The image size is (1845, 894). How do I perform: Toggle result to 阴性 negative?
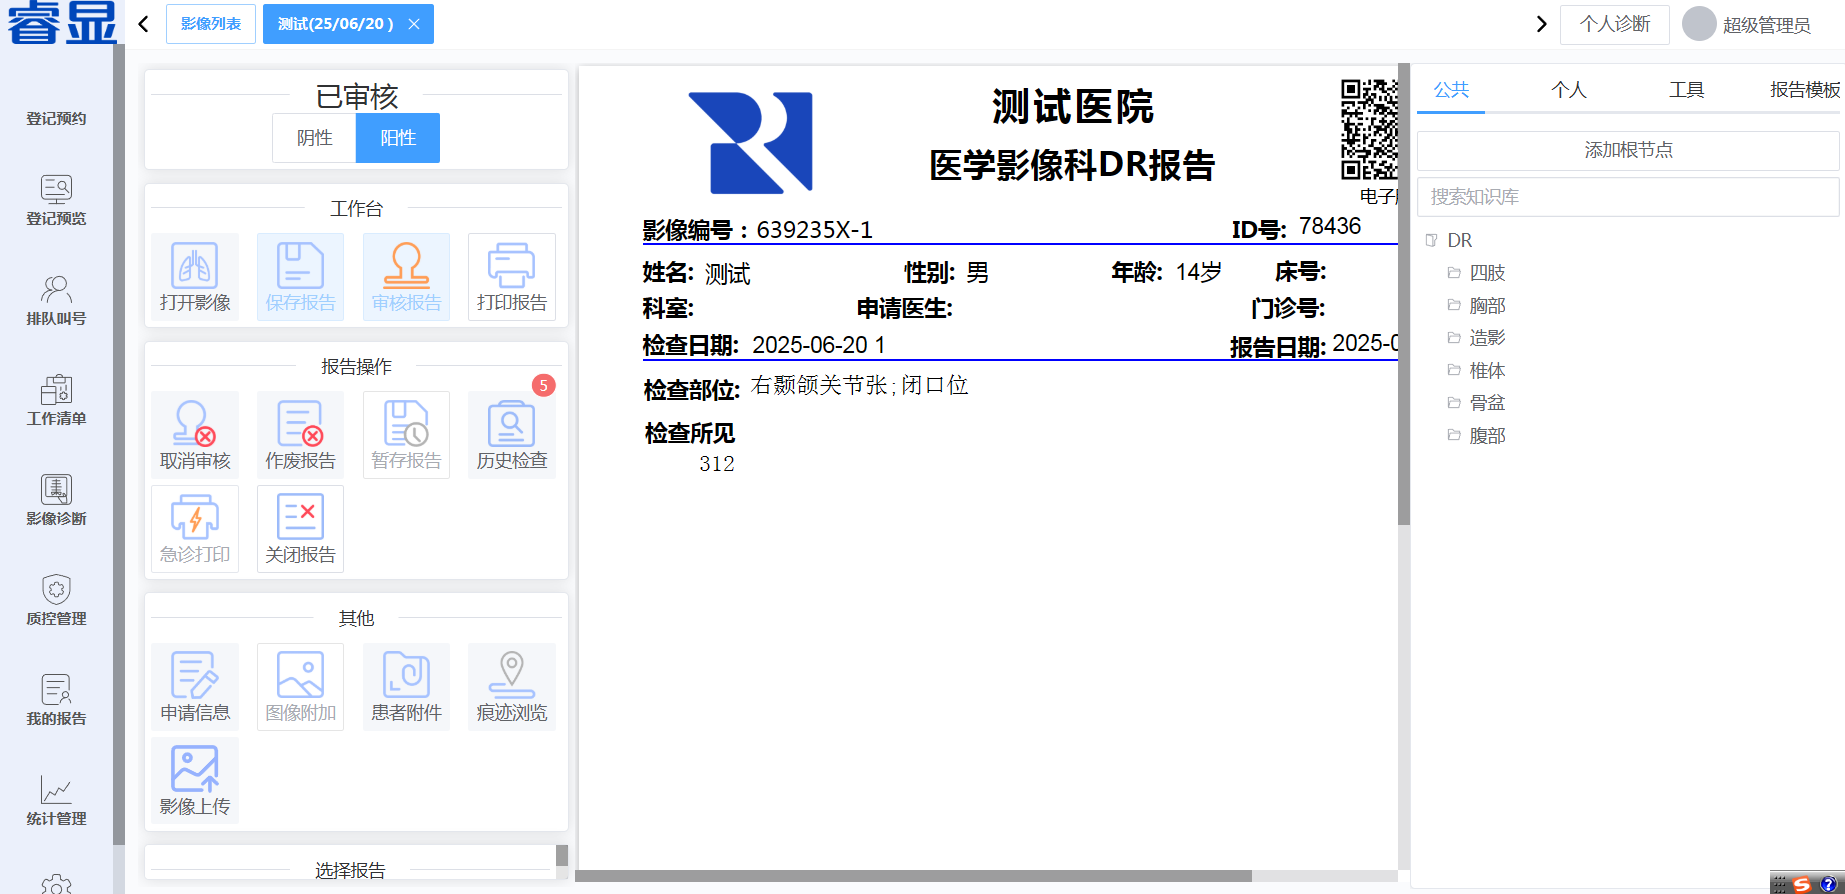click(314, 138)
